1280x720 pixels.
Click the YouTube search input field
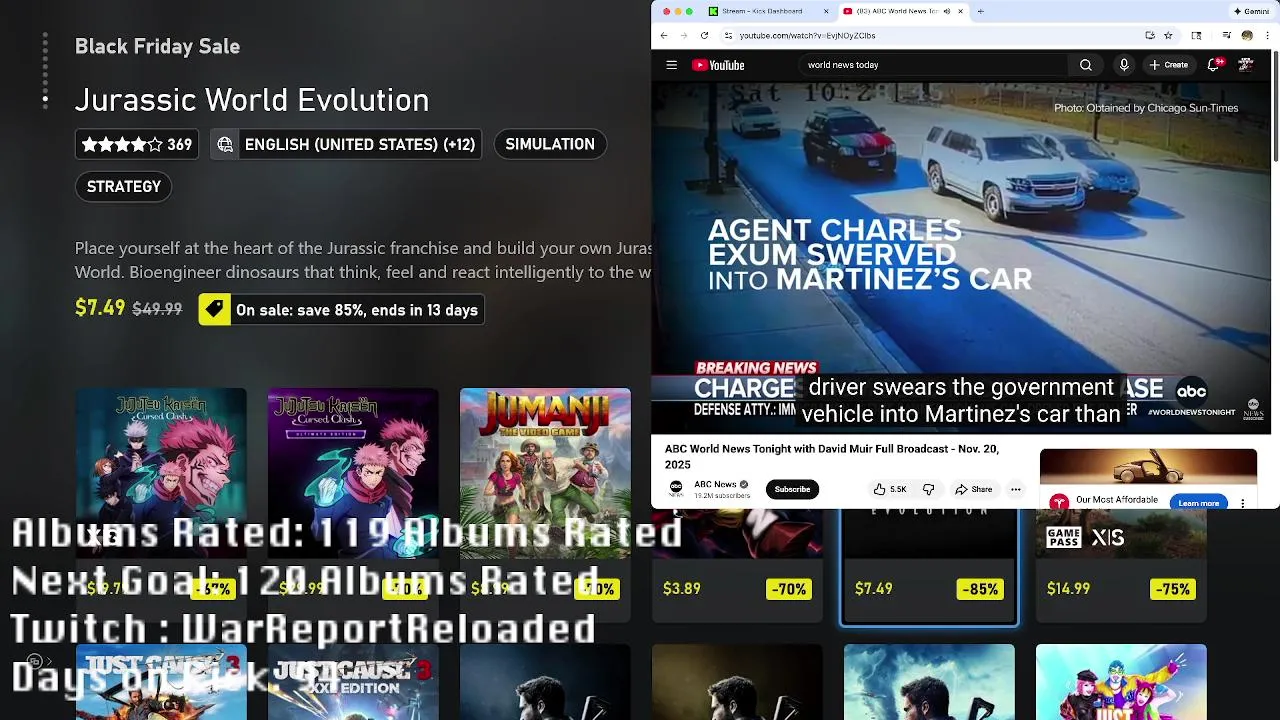935,65
